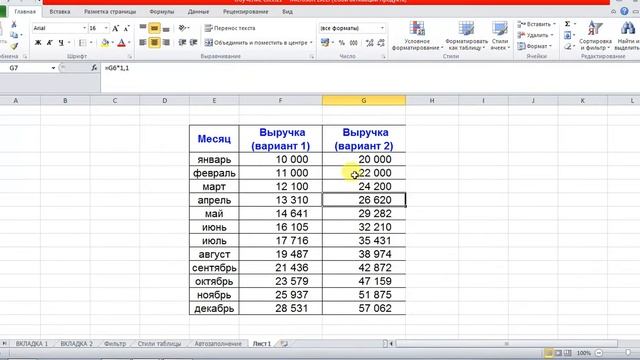Viewport: 640px width, 360px height.
Task: Click the insert function fx icon
Action: click(94, 68)
